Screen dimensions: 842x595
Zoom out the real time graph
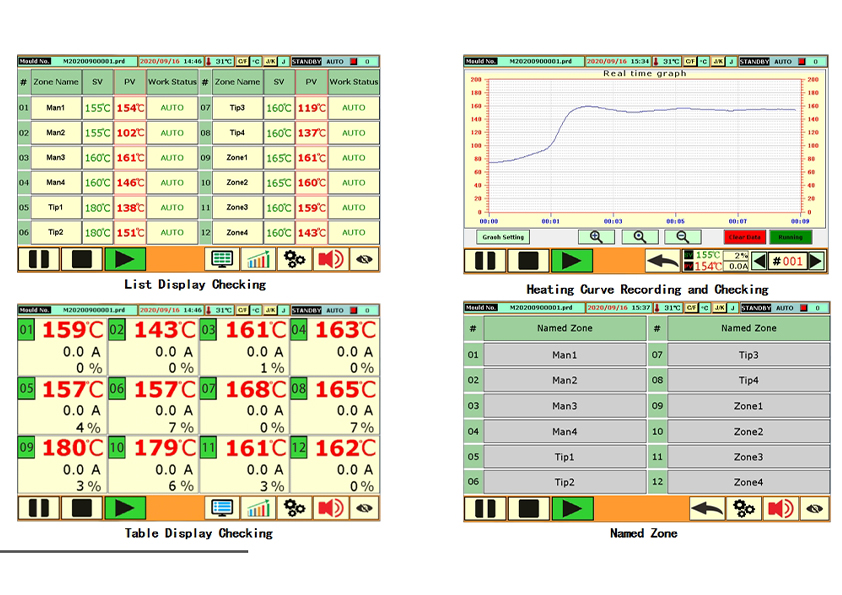tap(682, 237)
